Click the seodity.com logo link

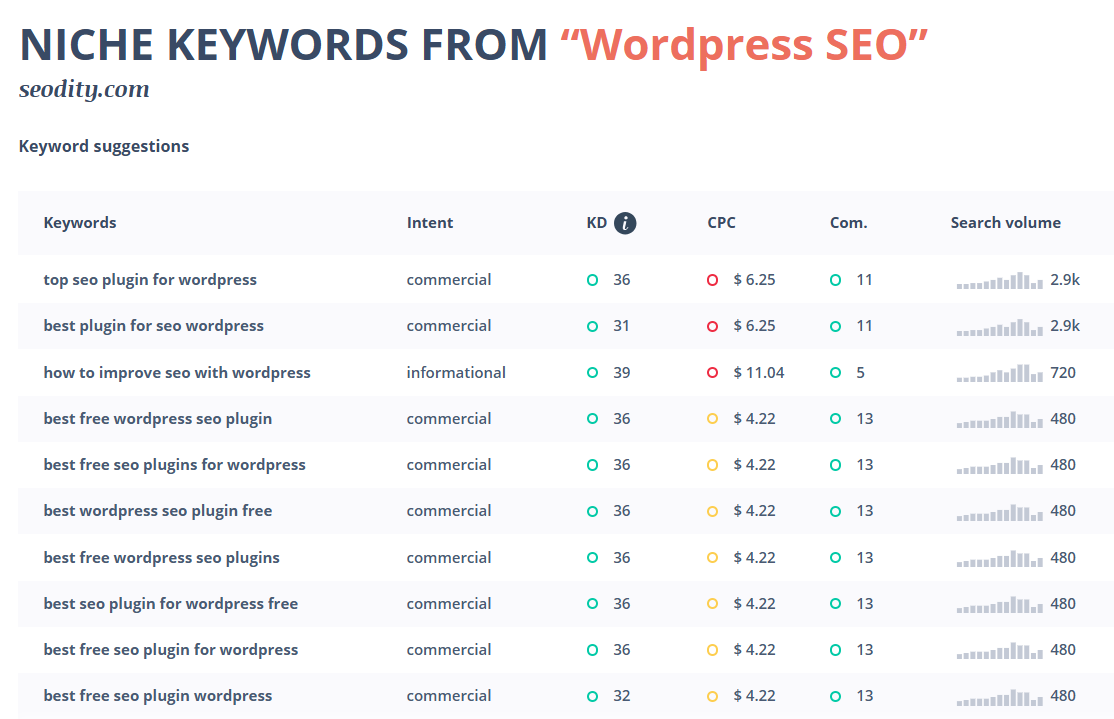click(83, 88)
